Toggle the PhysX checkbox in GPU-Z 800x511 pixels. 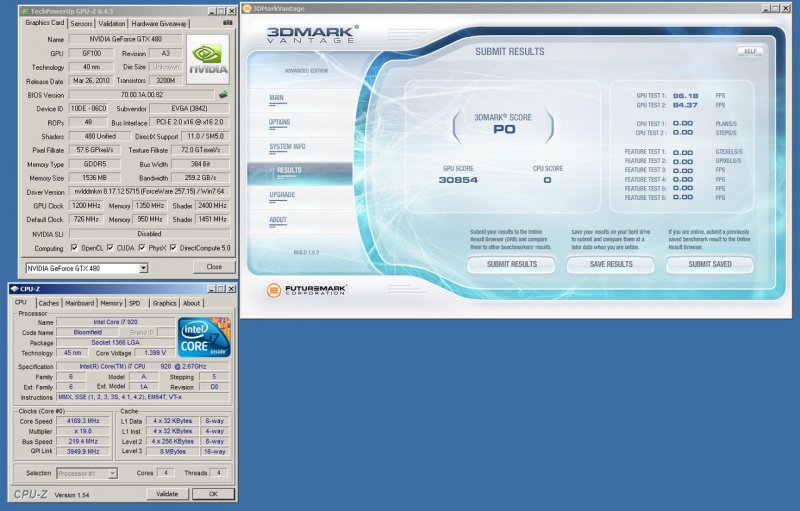pyautogui.click(x=142, y=248)
